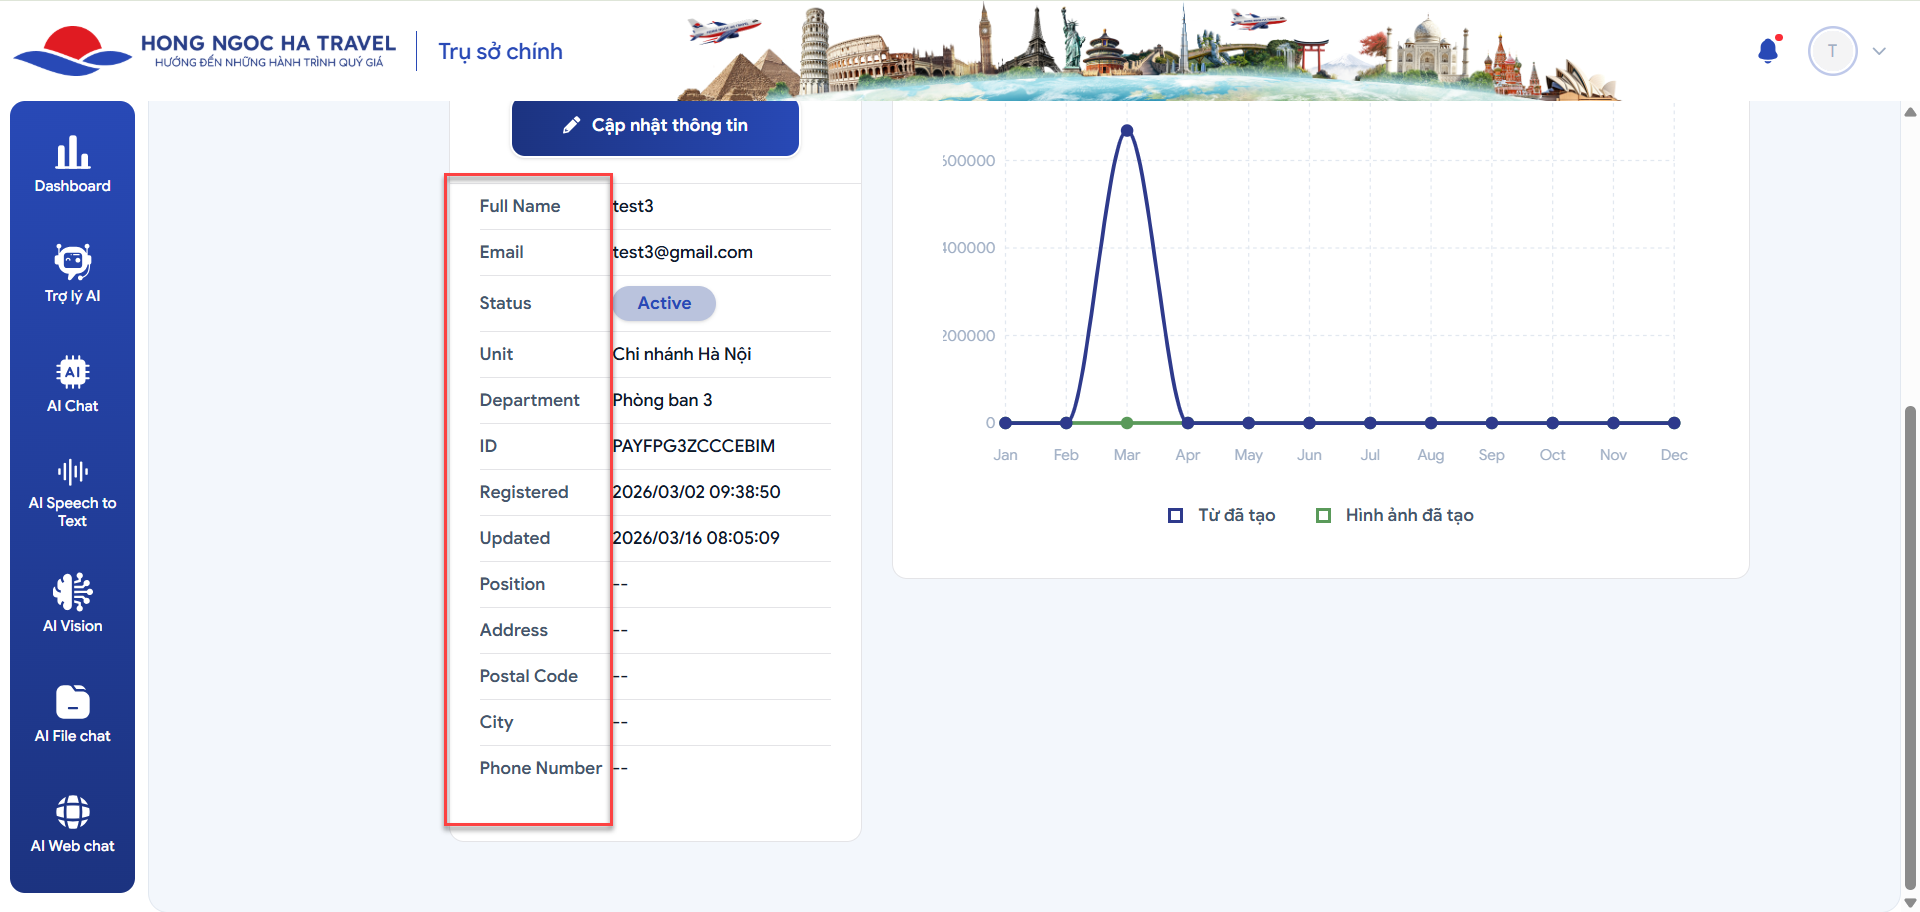The height and width of the screenshot is (912, 1920).
Task: Select the Trụ sở chính header label
Action: (x=500, y=51)
